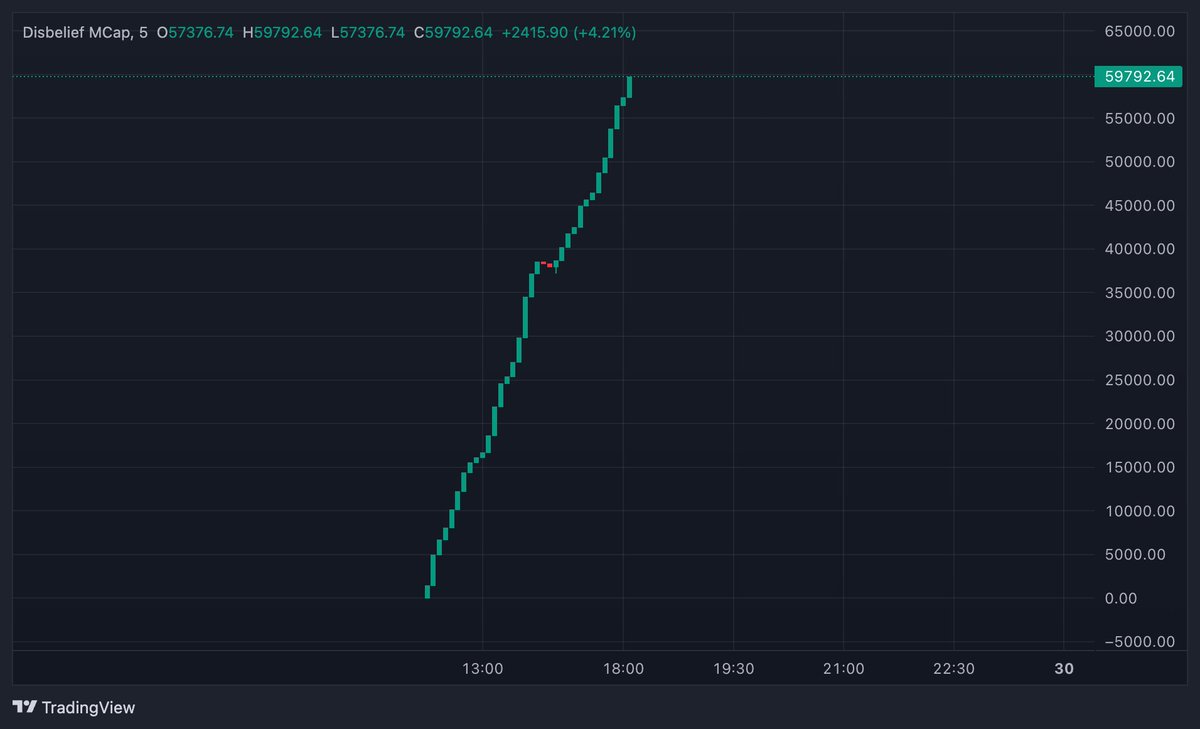
Task: Click the topmost green candle at 59792
Action: pyautogui.click(x=629, y=86)
